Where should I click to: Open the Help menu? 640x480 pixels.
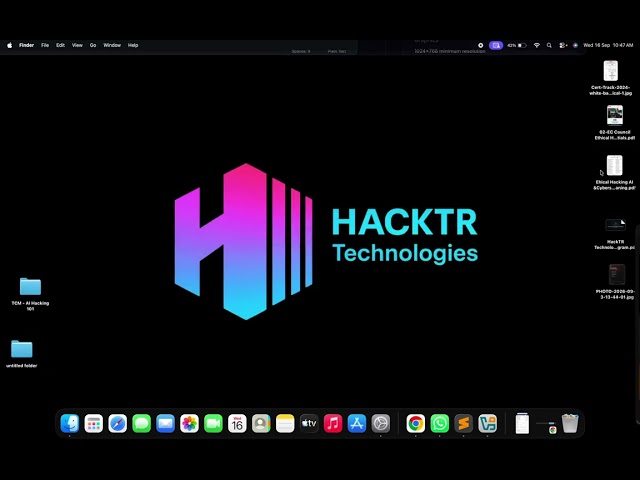coord(133,45)
